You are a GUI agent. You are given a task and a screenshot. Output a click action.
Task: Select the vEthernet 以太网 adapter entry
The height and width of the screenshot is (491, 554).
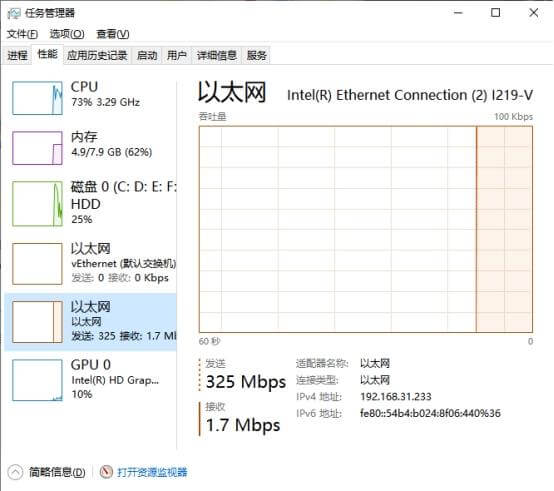90,264
